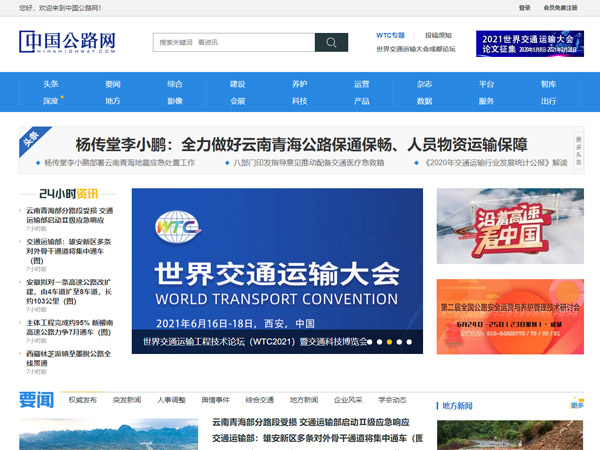Select 产品 in navigation bar
Screen dimensions: 600x450
click(x=362, y=101)
